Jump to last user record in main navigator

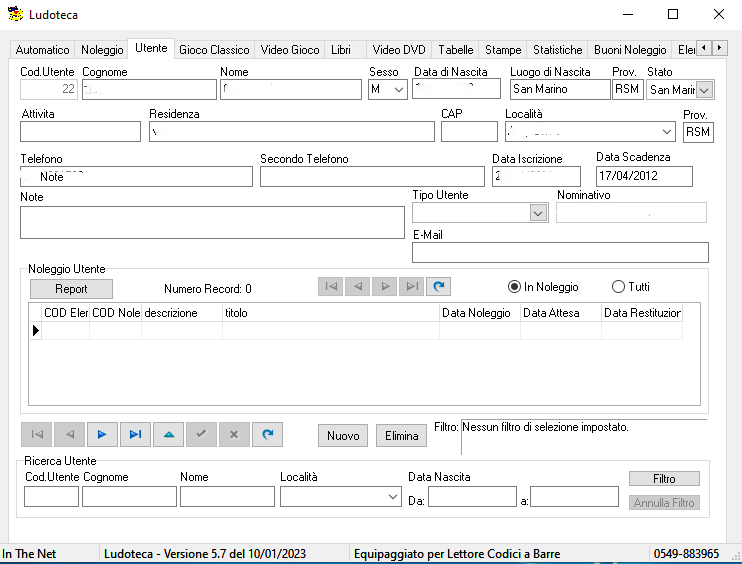pyautogui.click(x=135, y=434)
